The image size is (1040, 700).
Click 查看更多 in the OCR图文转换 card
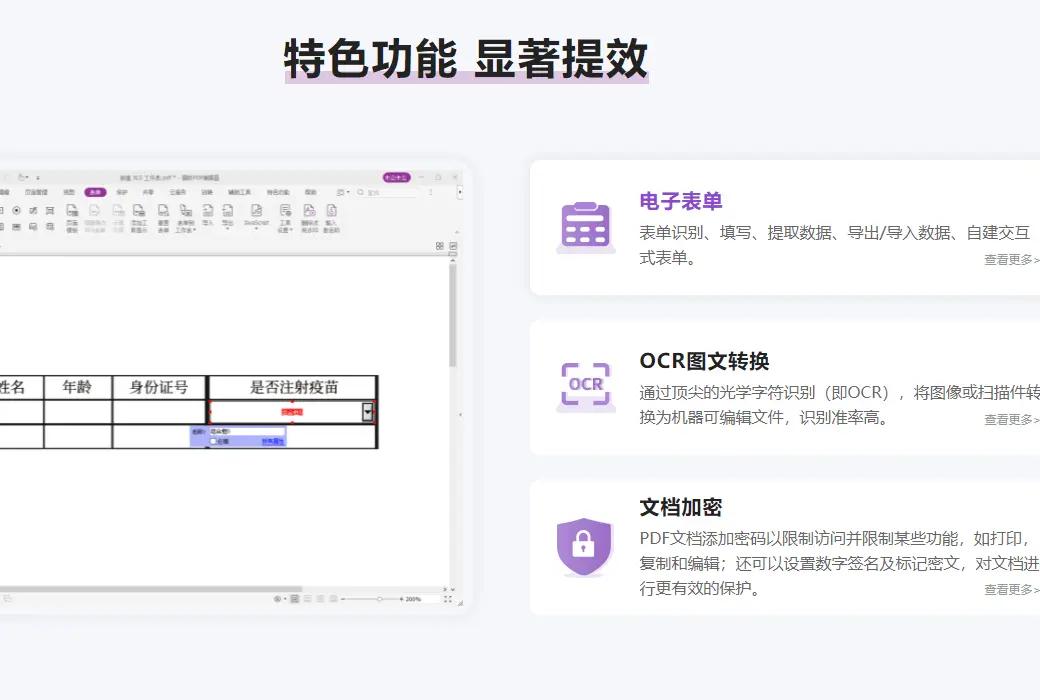[x=1011, y=420]
